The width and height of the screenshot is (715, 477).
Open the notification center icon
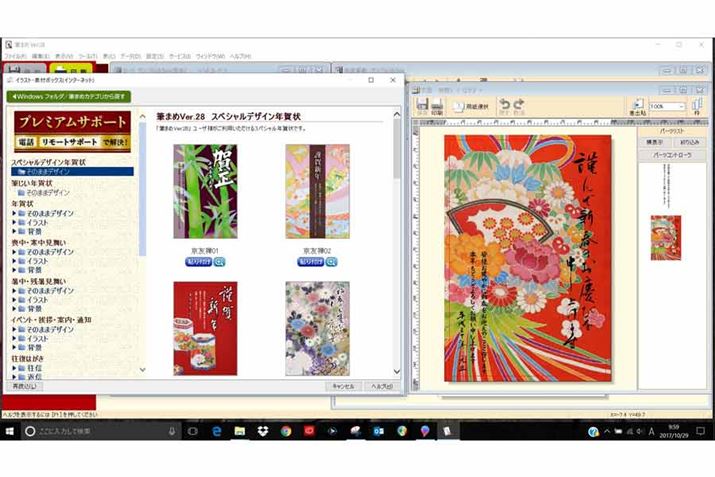[x=700, y=431]
